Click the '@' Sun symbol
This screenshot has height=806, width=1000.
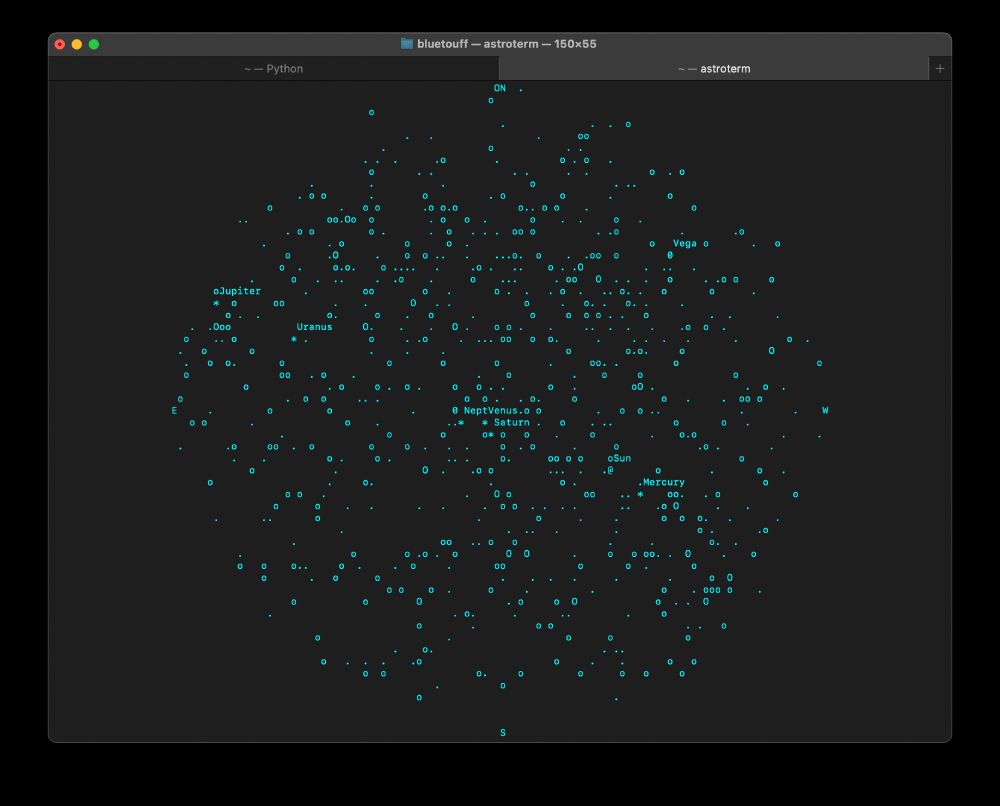click(x=610, y=470)
